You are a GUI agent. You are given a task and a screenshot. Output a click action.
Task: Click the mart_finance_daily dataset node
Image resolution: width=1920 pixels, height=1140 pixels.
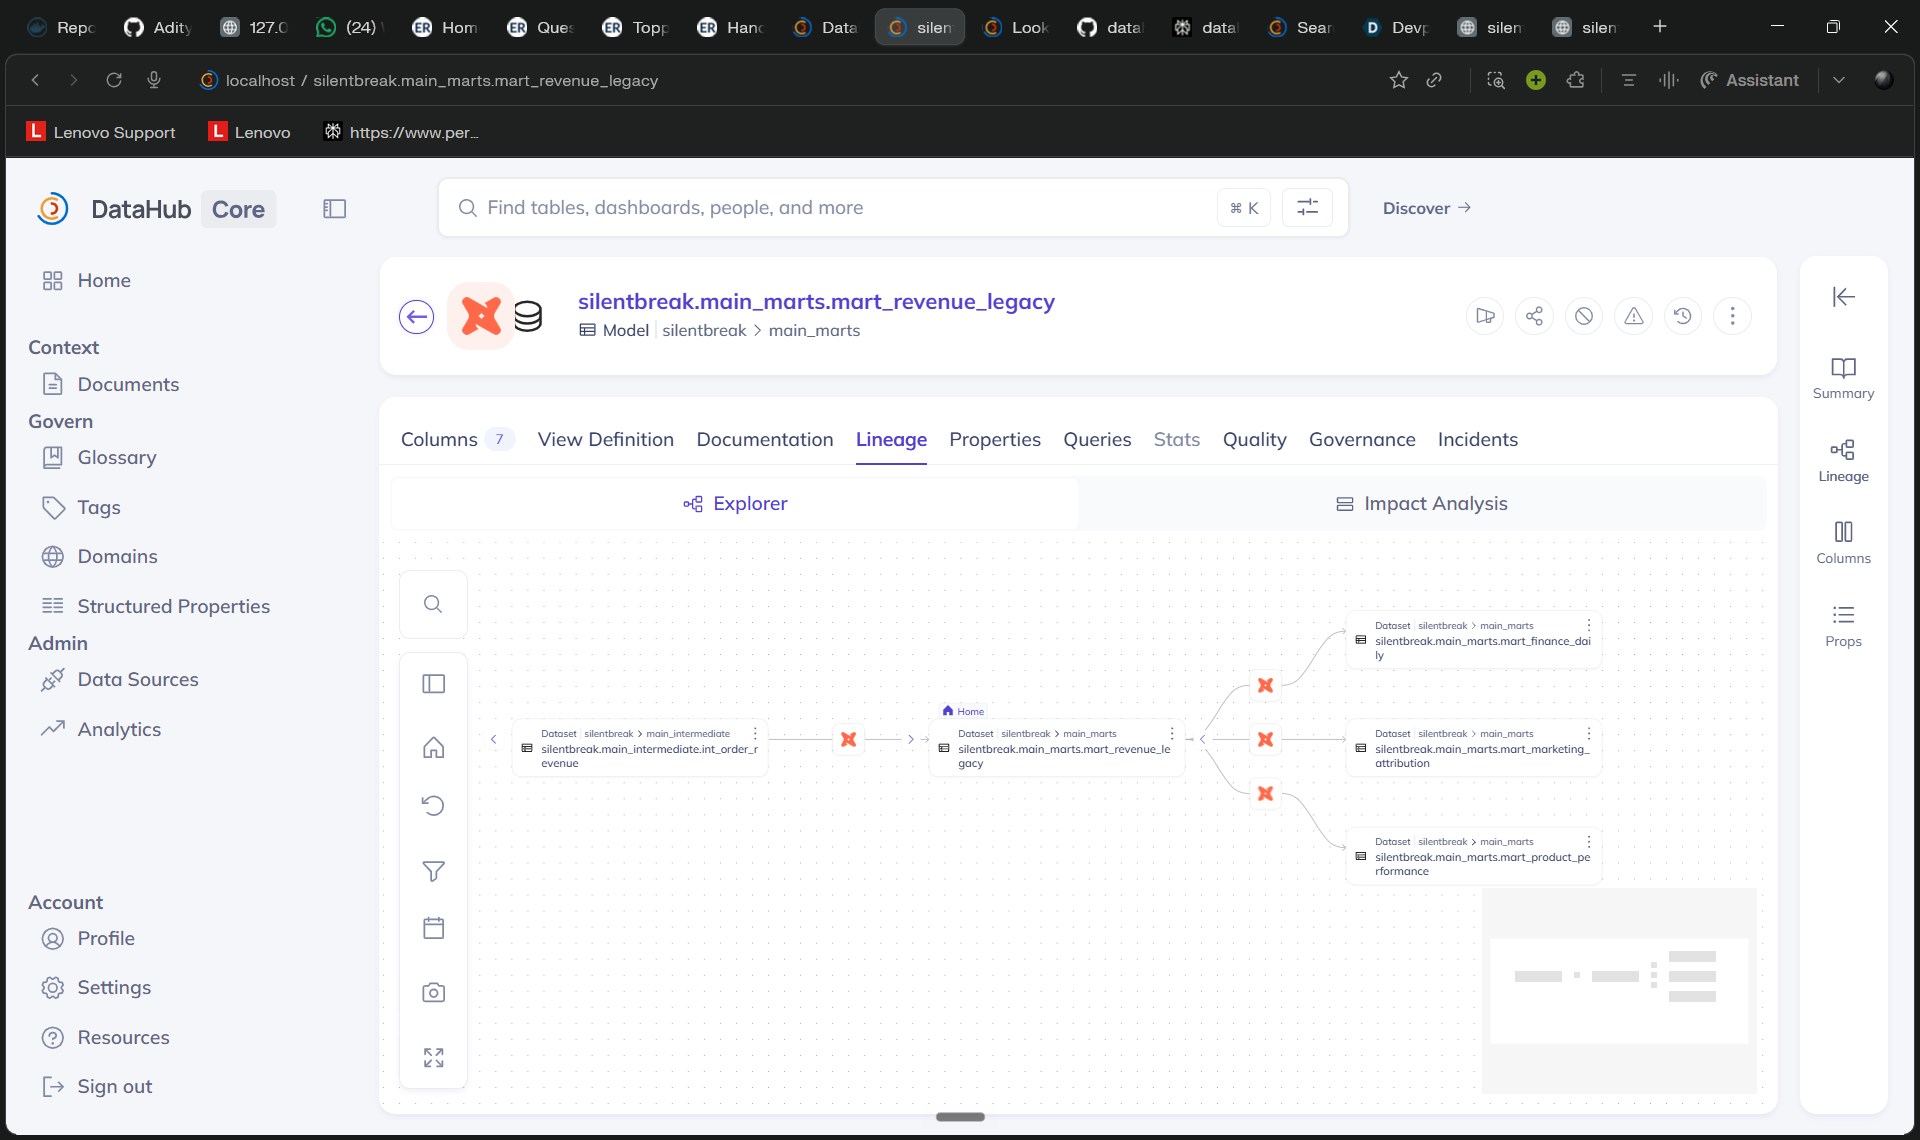[1473, 641]
